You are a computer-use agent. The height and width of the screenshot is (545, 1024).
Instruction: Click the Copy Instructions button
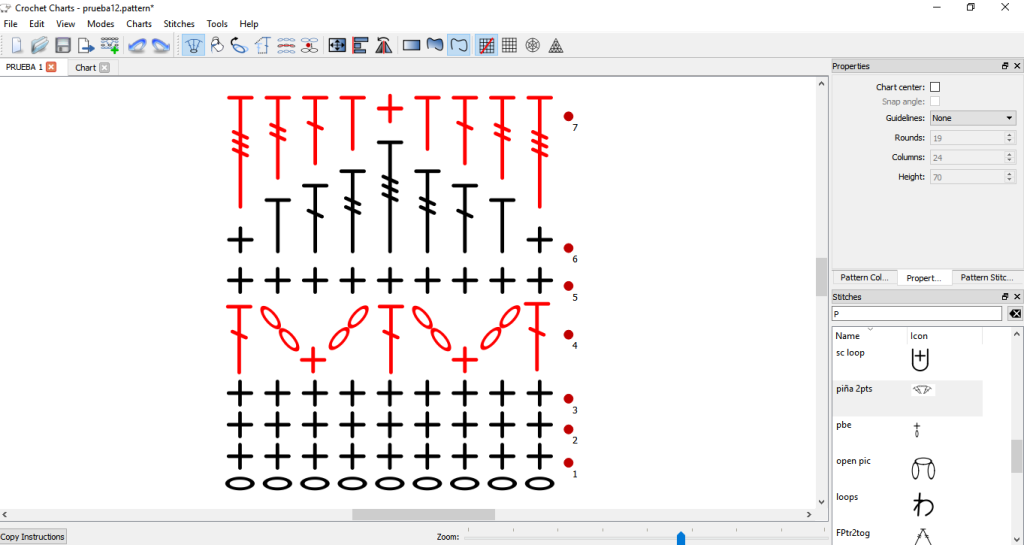(x=33, y=537)
